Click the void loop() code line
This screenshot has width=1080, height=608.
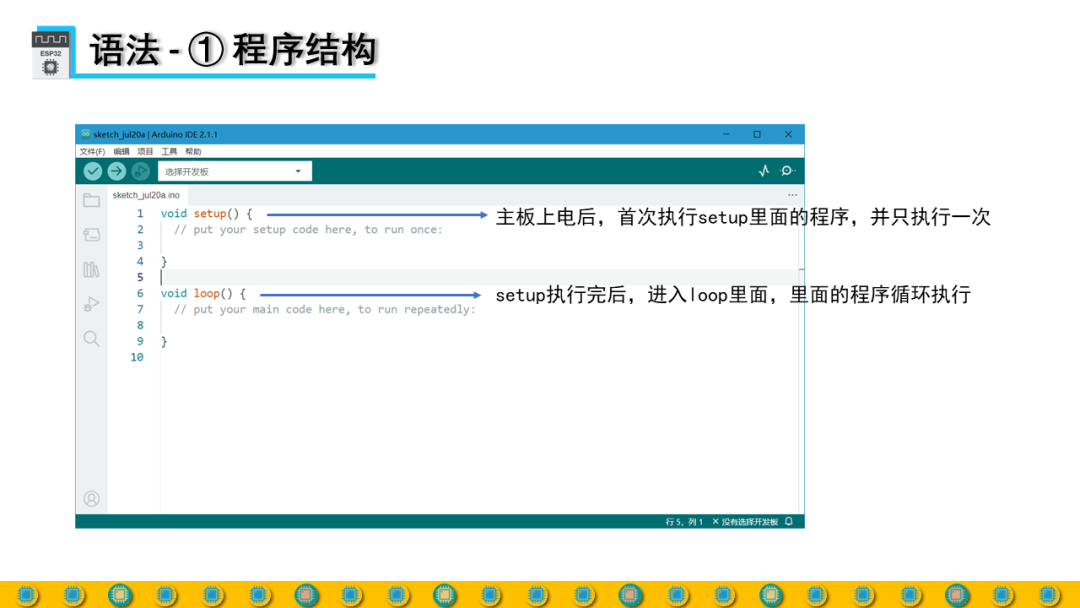(x=203, y=293)
